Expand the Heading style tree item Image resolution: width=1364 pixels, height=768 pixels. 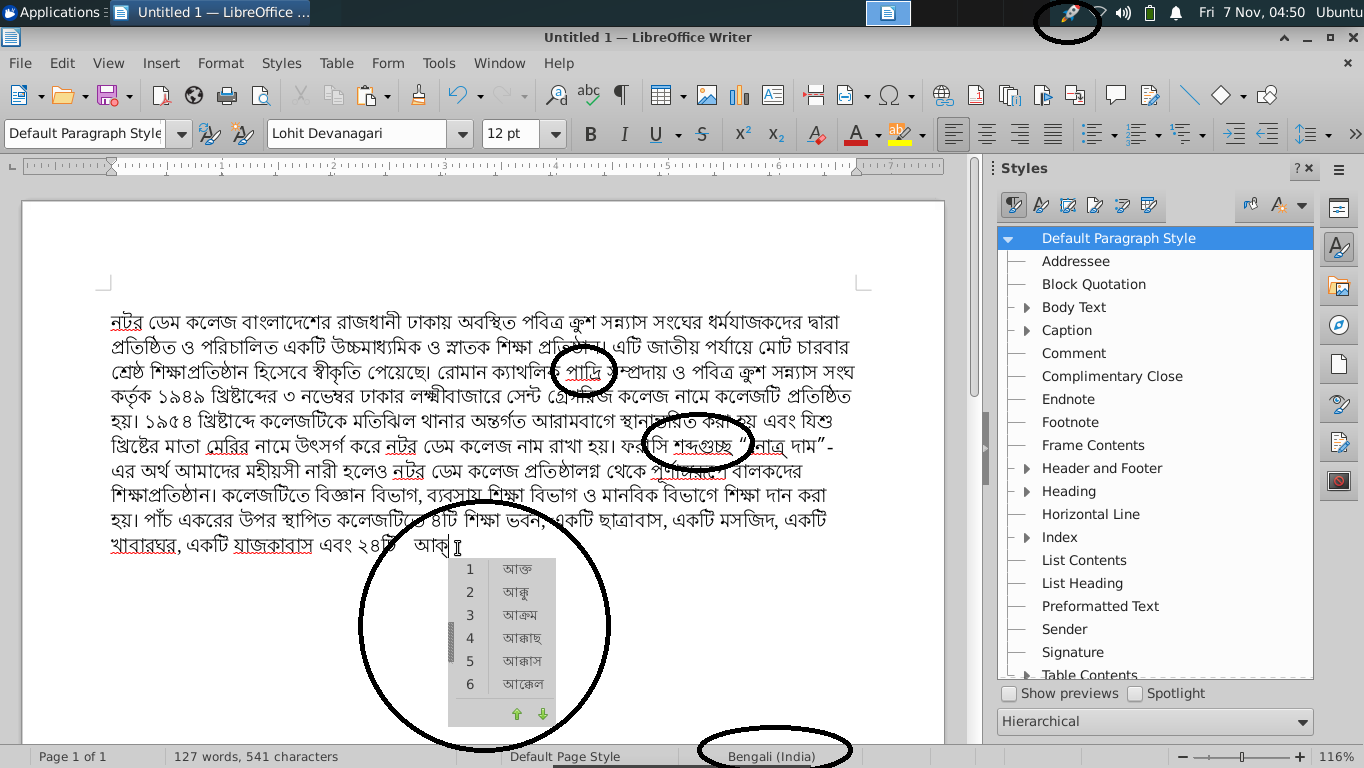(1026, 491)
